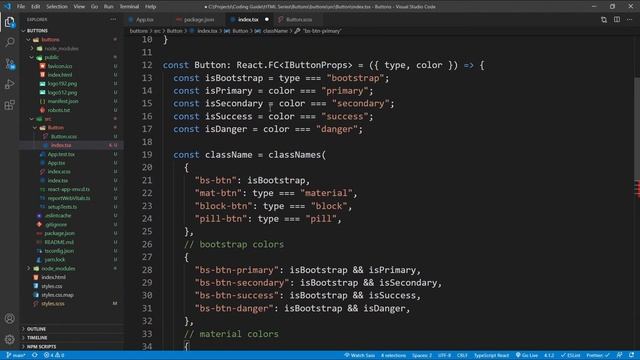Open the Manage gear icon
This screenshot has width=640, height=360.
(9, 339)
